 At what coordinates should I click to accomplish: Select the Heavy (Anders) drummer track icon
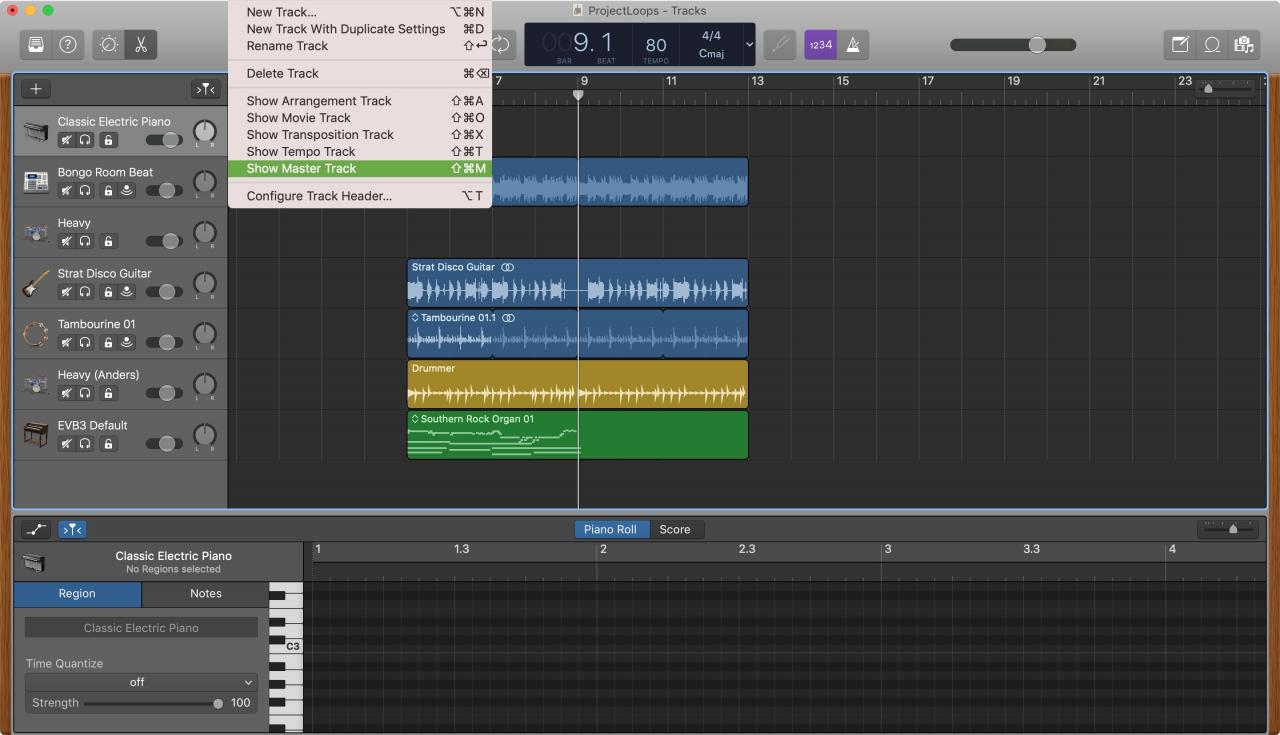36,384
